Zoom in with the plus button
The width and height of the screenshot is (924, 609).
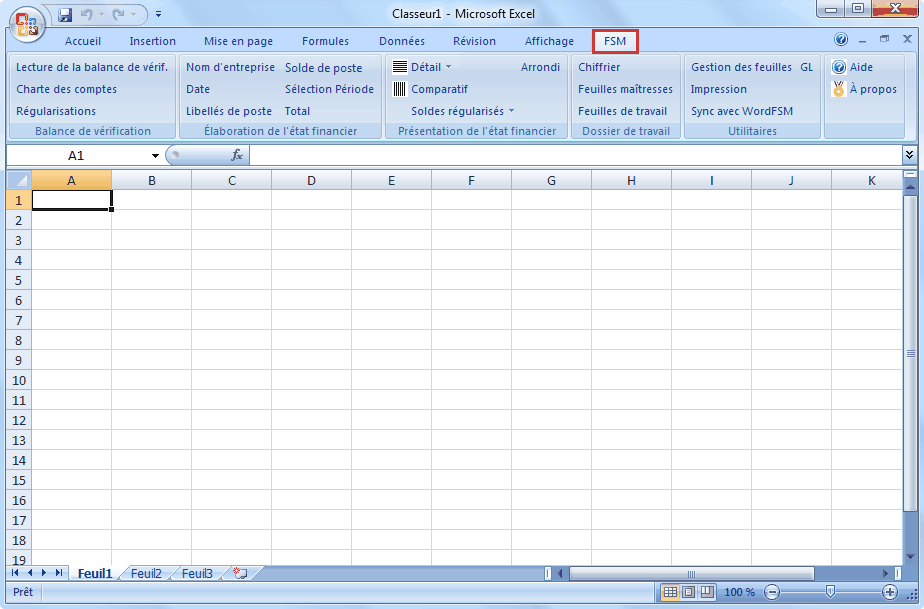(890, 592)
